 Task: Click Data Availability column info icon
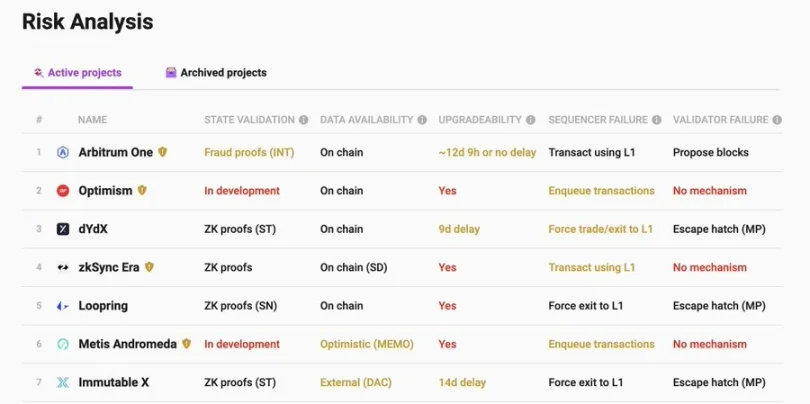click(422, 120)
